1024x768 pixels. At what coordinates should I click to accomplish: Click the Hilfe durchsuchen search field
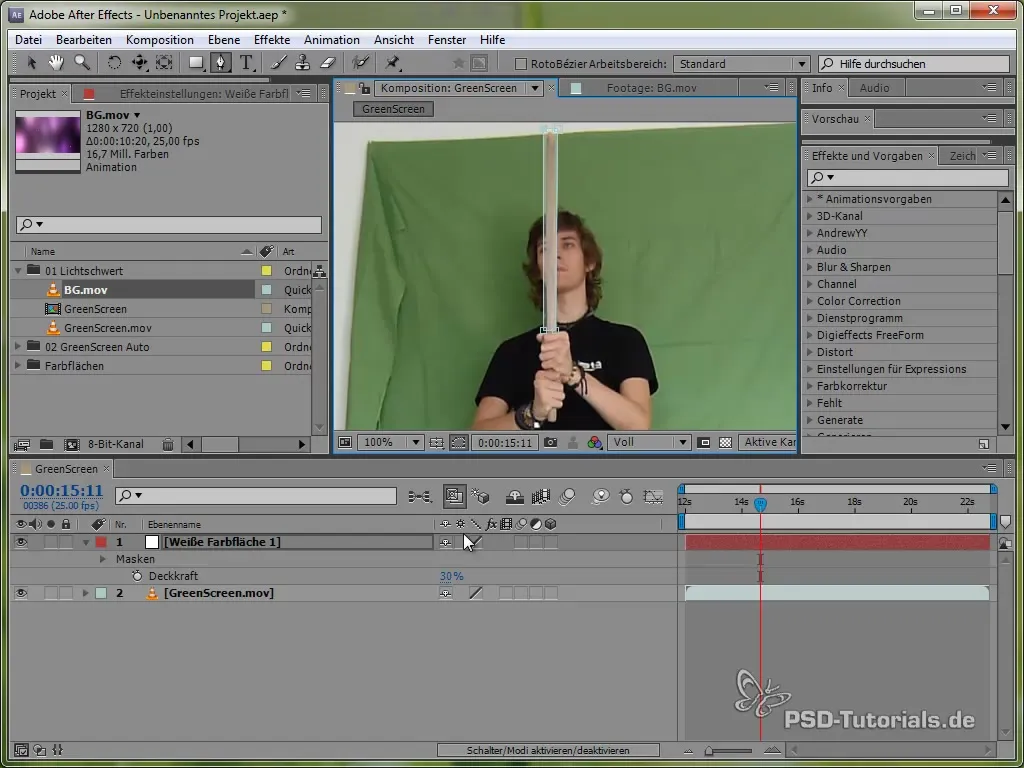click(x=914, y=64)
